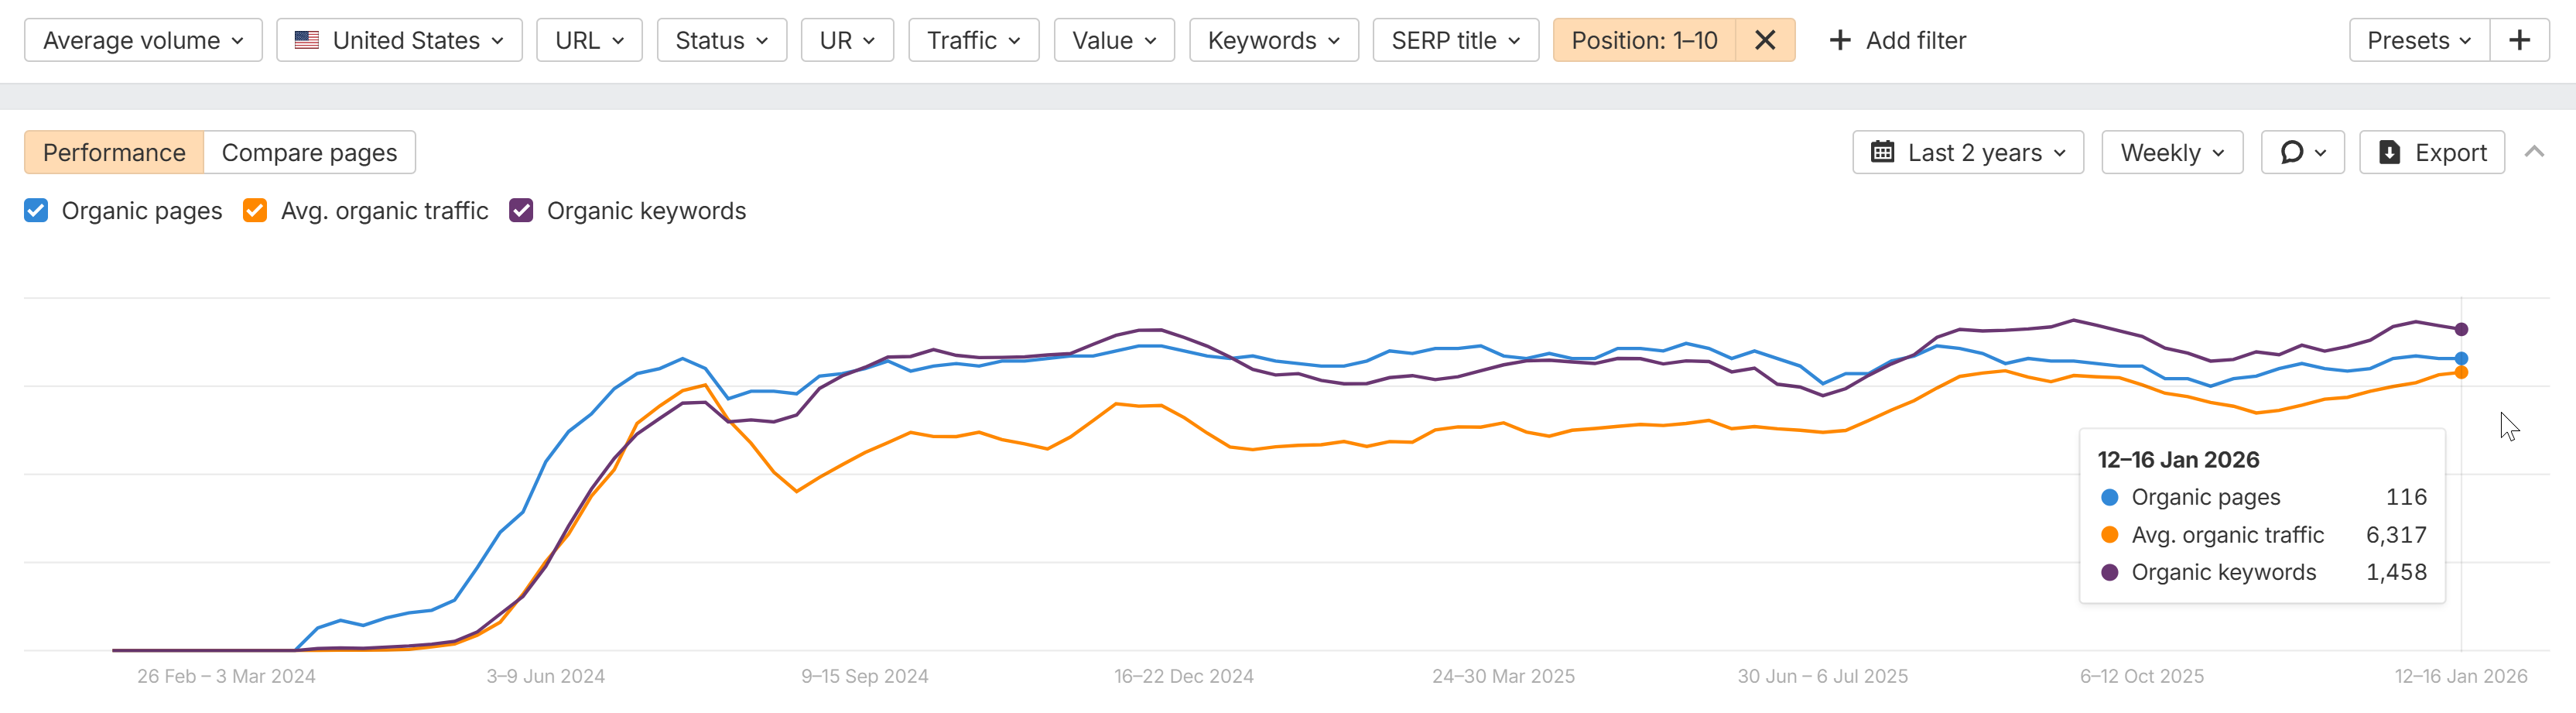
Task: Open the Presets menu
Action: click(x=2418, y=40)
